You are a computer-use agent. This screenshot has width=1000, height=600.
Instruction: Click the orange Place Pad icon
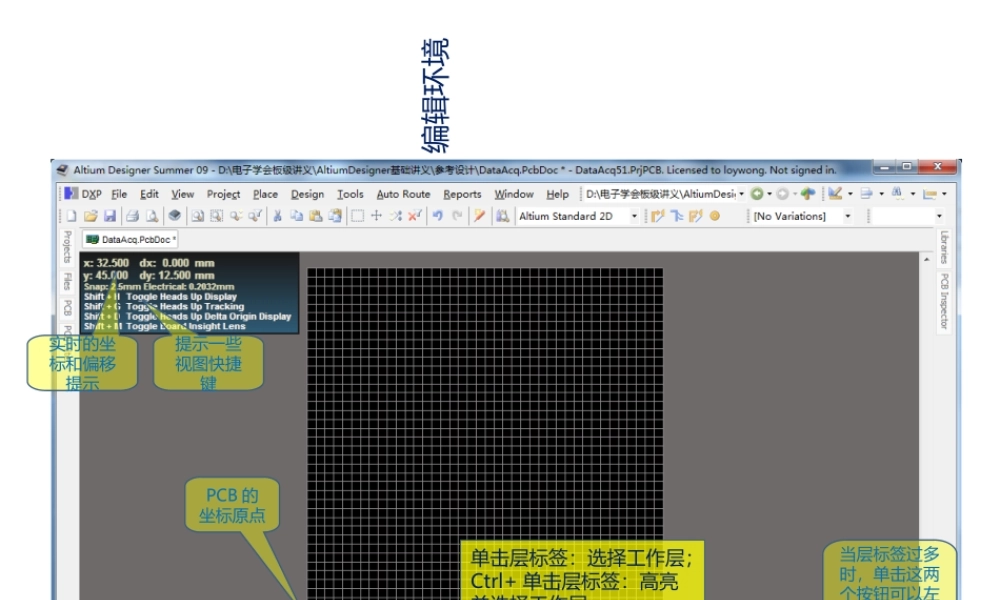pyautogui.click(x=715, y=216)
